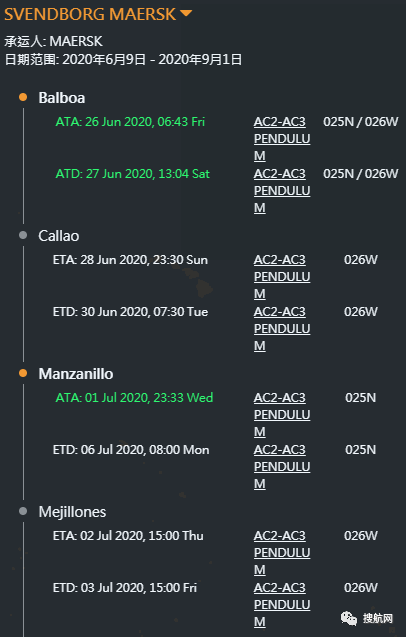The width and height of the screenshot is (406, 637).
Task: Select the Balboa port name
Action: 62,98
